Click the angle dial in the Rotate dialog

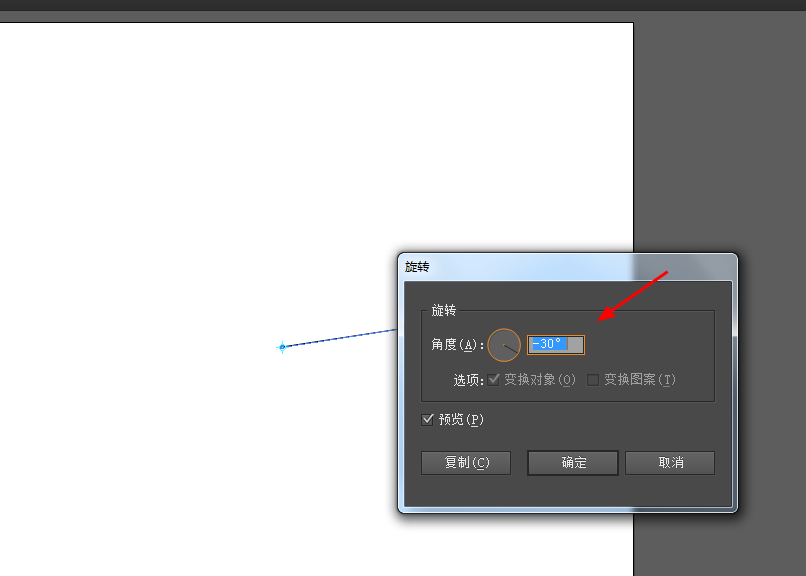click(504, 345)
